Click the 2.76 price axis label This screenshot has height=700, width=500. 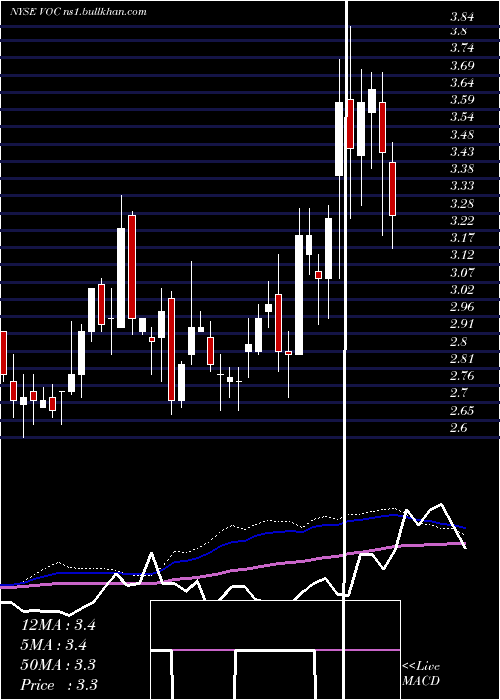click(x=462, y=376)
